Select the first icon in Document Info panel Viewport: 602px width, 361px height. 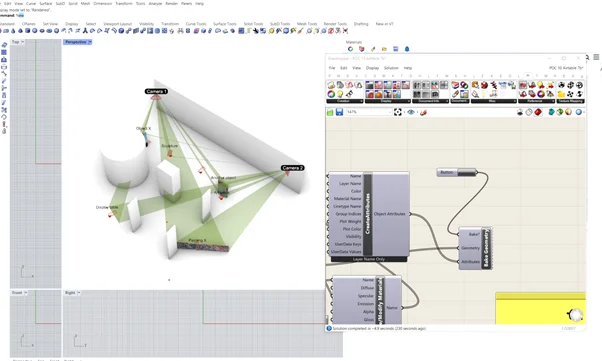(417, 85)
